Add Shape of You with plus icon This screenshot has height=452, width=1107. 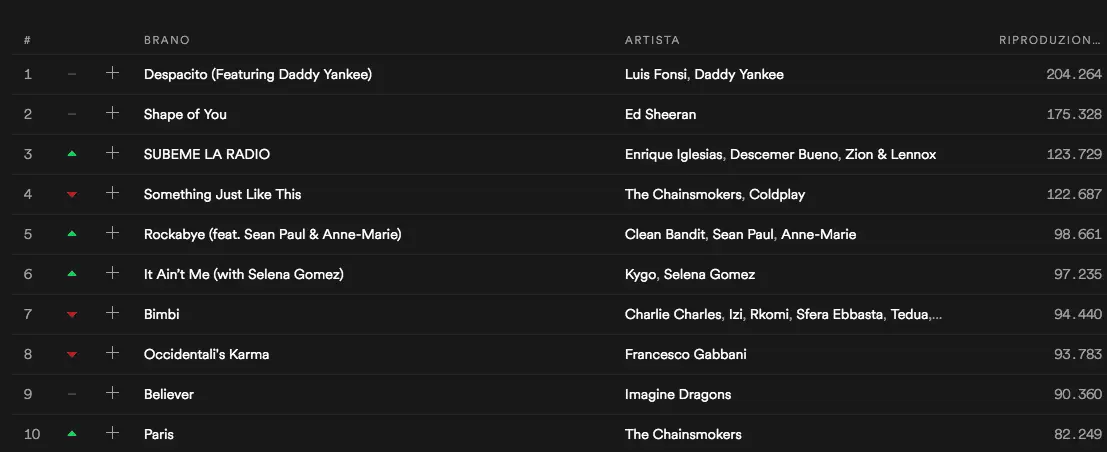112,113
